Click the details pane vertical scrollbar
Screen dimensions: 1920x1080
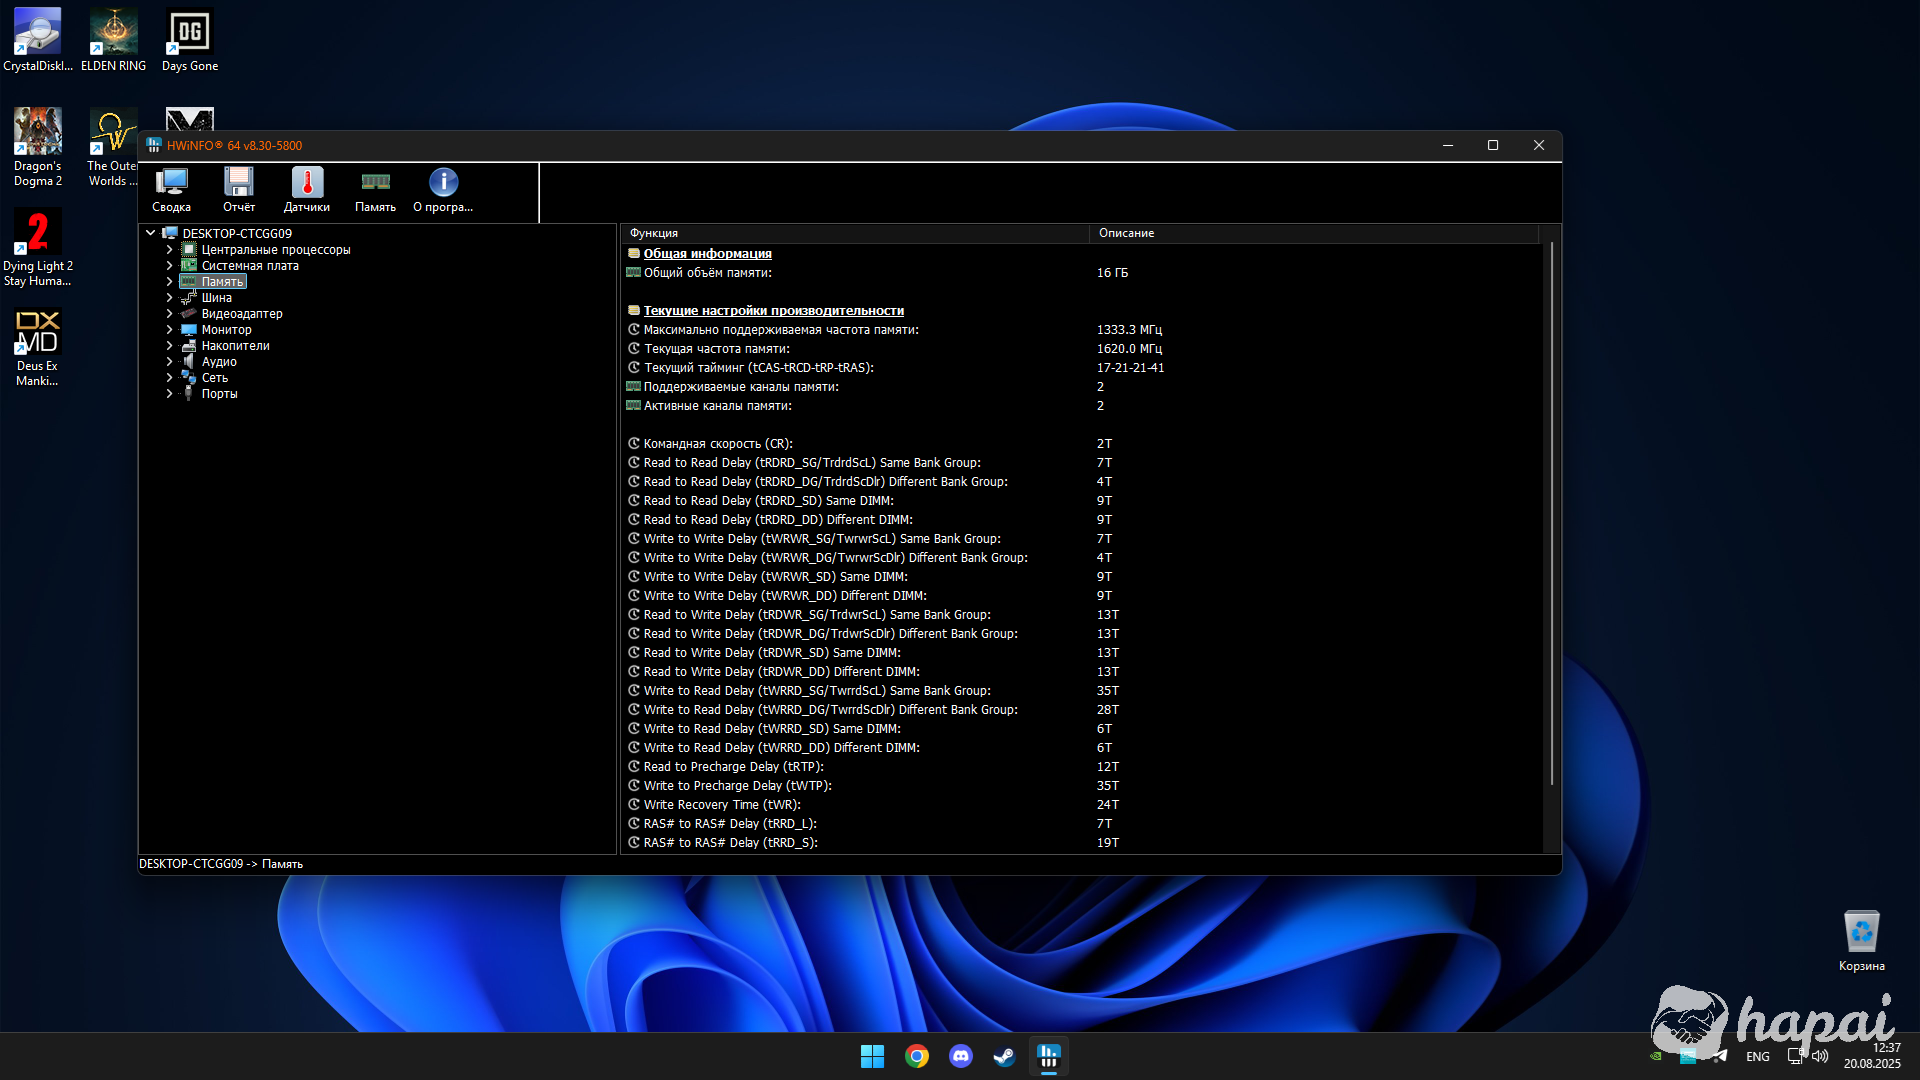click(1551, 510)
